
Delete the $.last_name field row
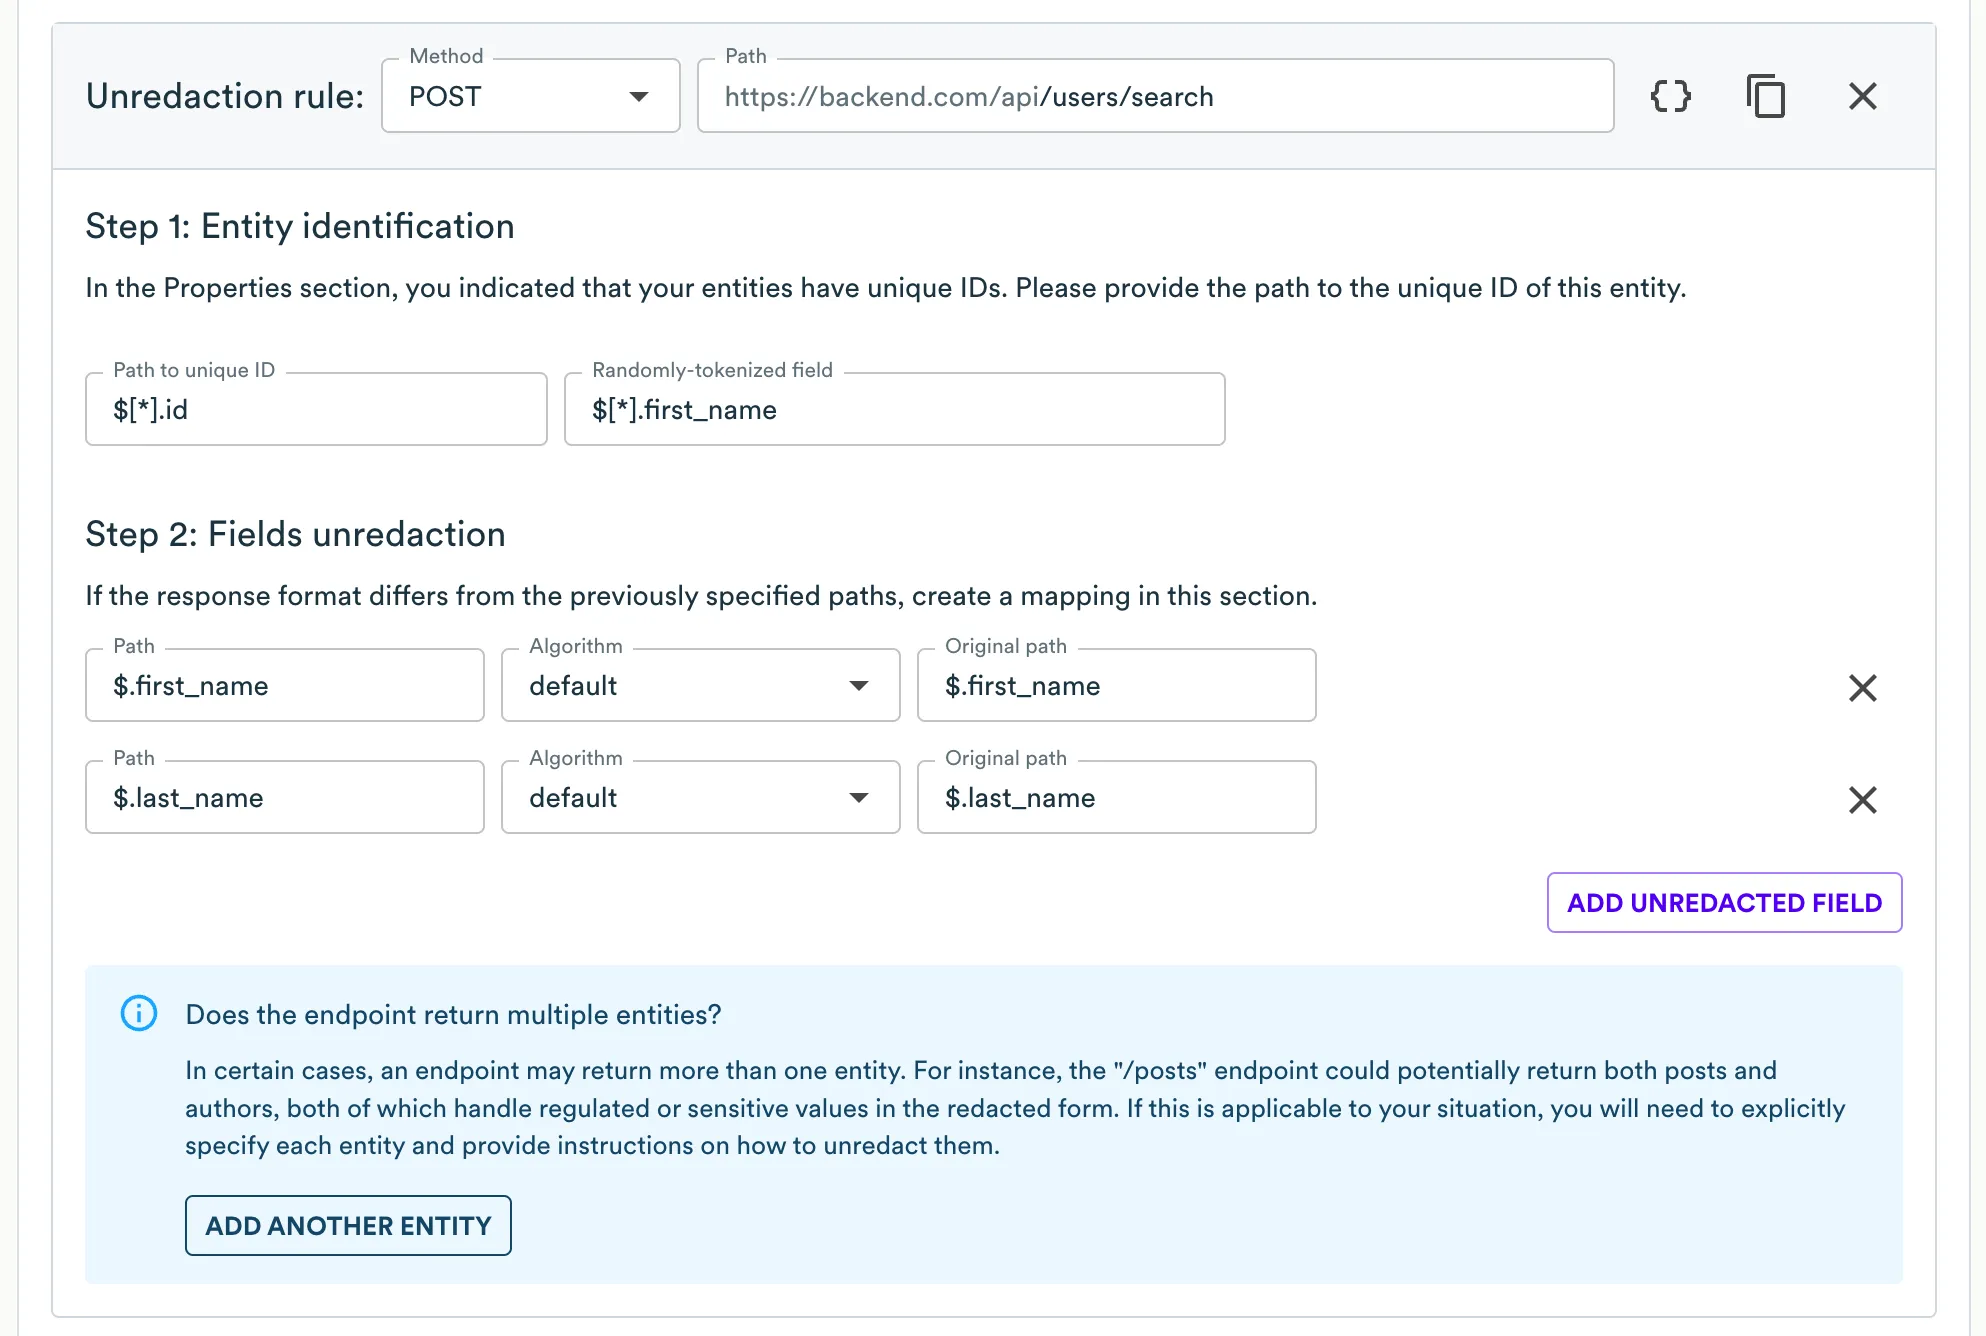[x=1862, y=800]
